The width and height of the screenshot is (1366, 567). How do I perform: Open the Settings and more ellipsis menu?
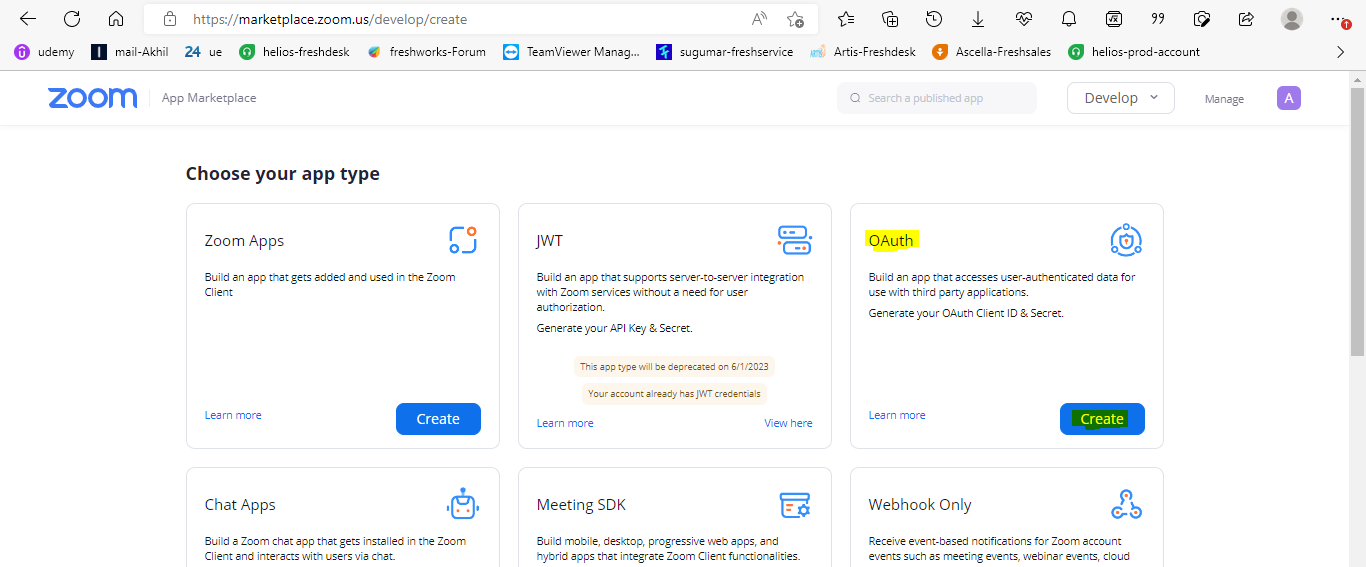coord(1339,19)
